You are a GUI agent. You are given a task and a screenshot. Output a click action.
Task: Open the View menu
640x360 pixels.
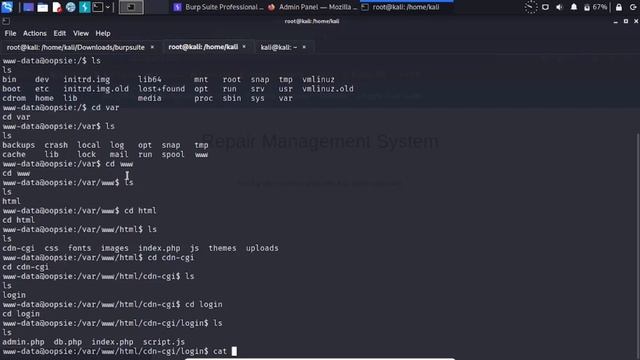81,33
